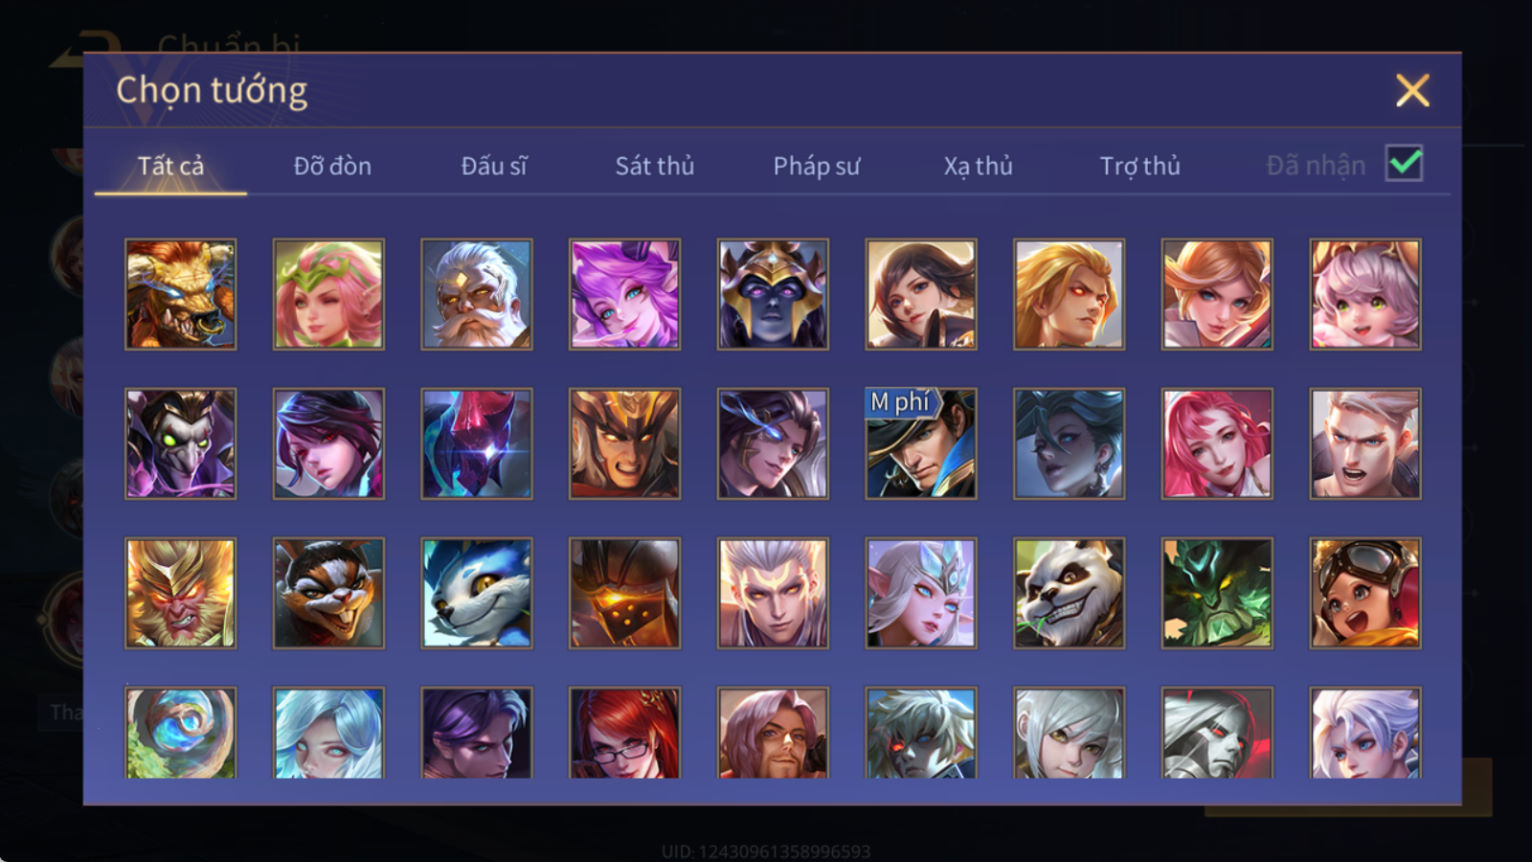Screen dimensions: 1532x862
Task: Choose the red-haired hero with glasses
Action: point(625,733)
